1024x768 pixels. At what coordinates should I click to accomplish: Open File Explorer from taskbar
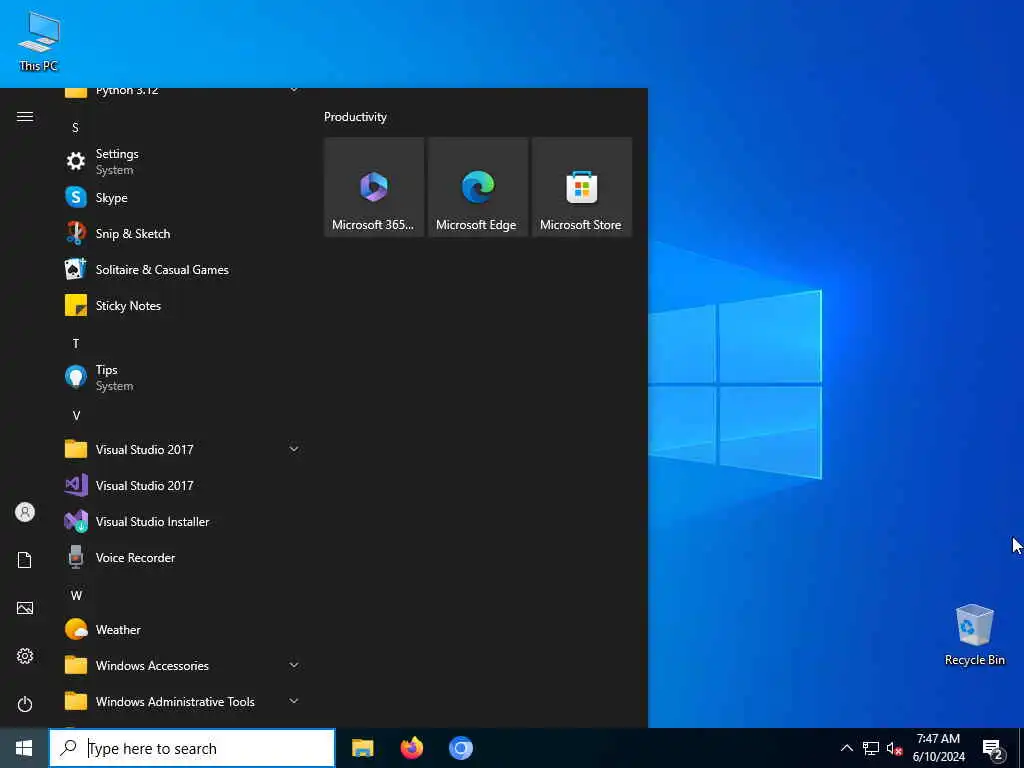(362, 748)
